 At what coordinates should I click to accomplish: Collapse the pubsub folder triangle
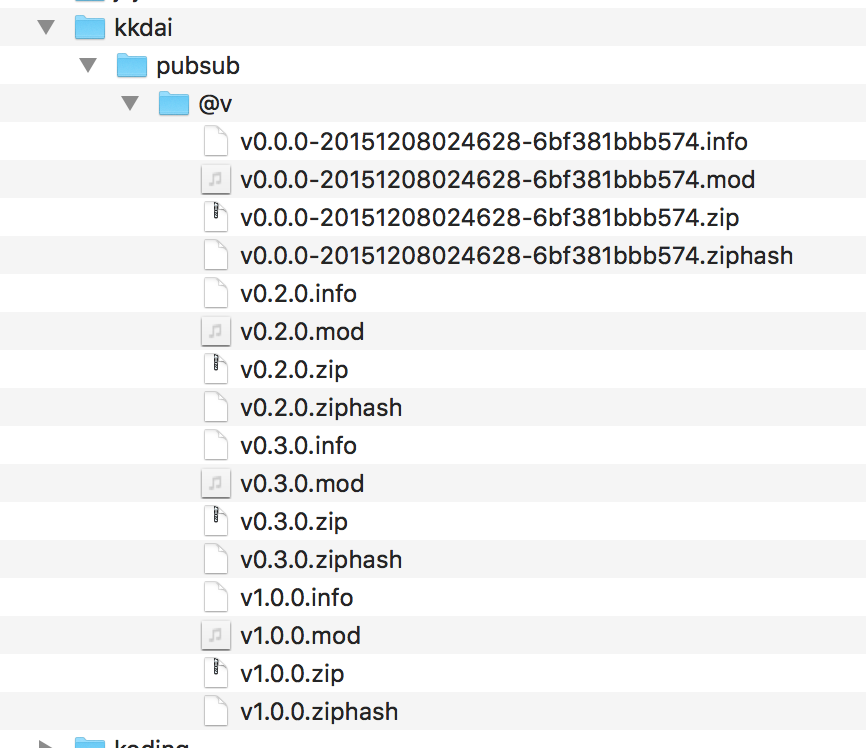pos(88,65)
